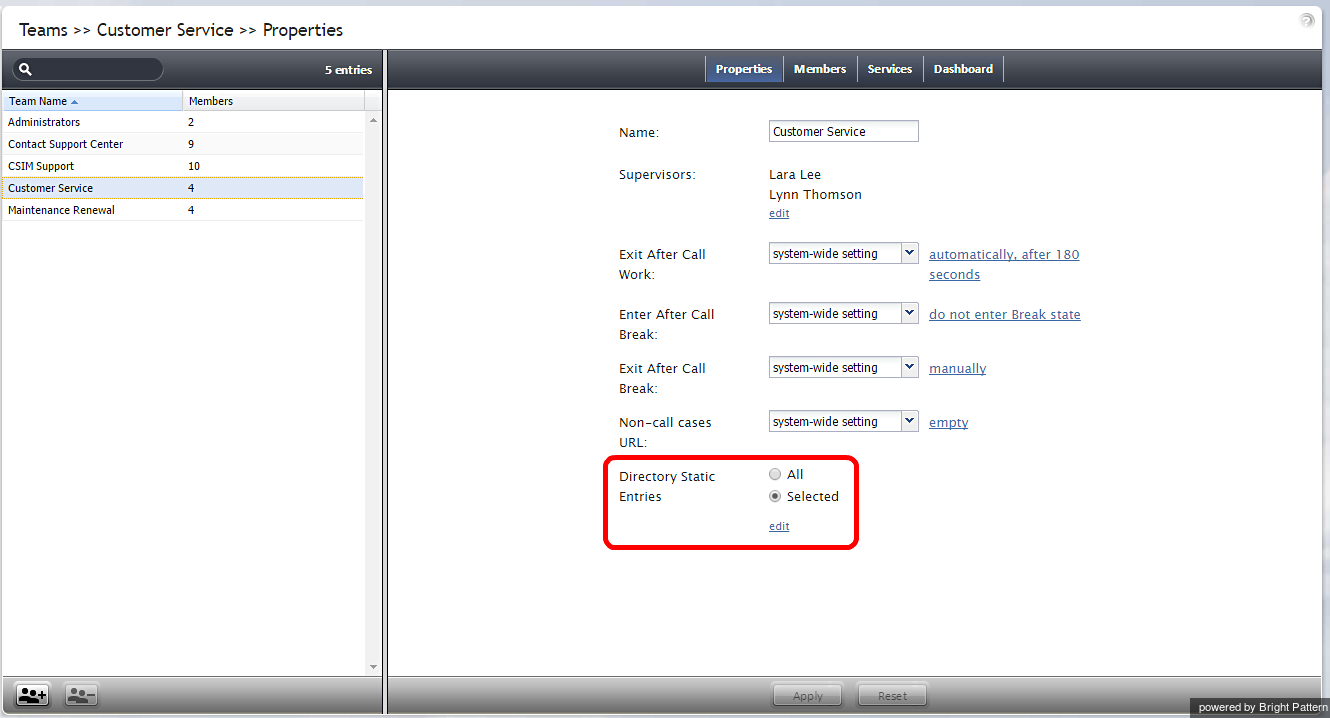
Task: Select the All radio button
Action: [x=775, y=475]
